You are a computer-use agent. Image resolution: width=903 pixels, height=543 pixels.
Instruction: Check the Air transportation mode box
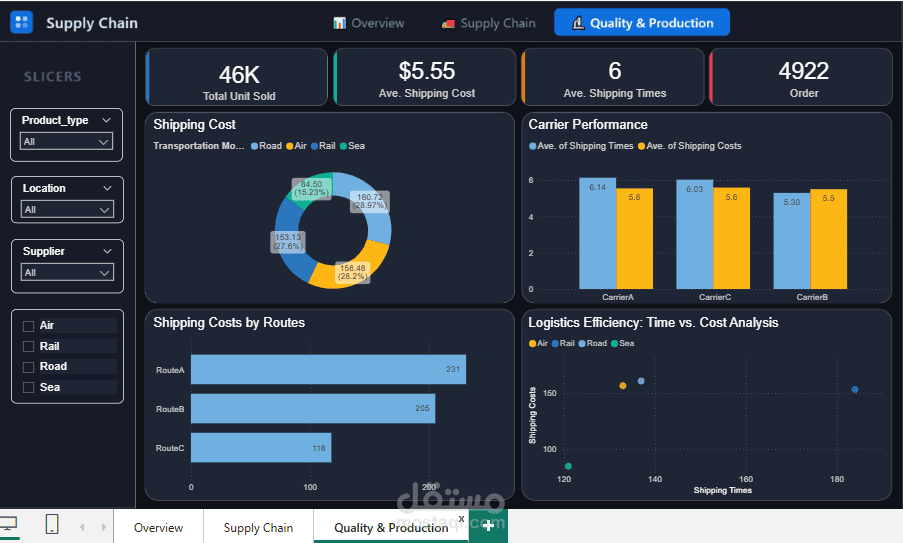click(x=28, y=326)
